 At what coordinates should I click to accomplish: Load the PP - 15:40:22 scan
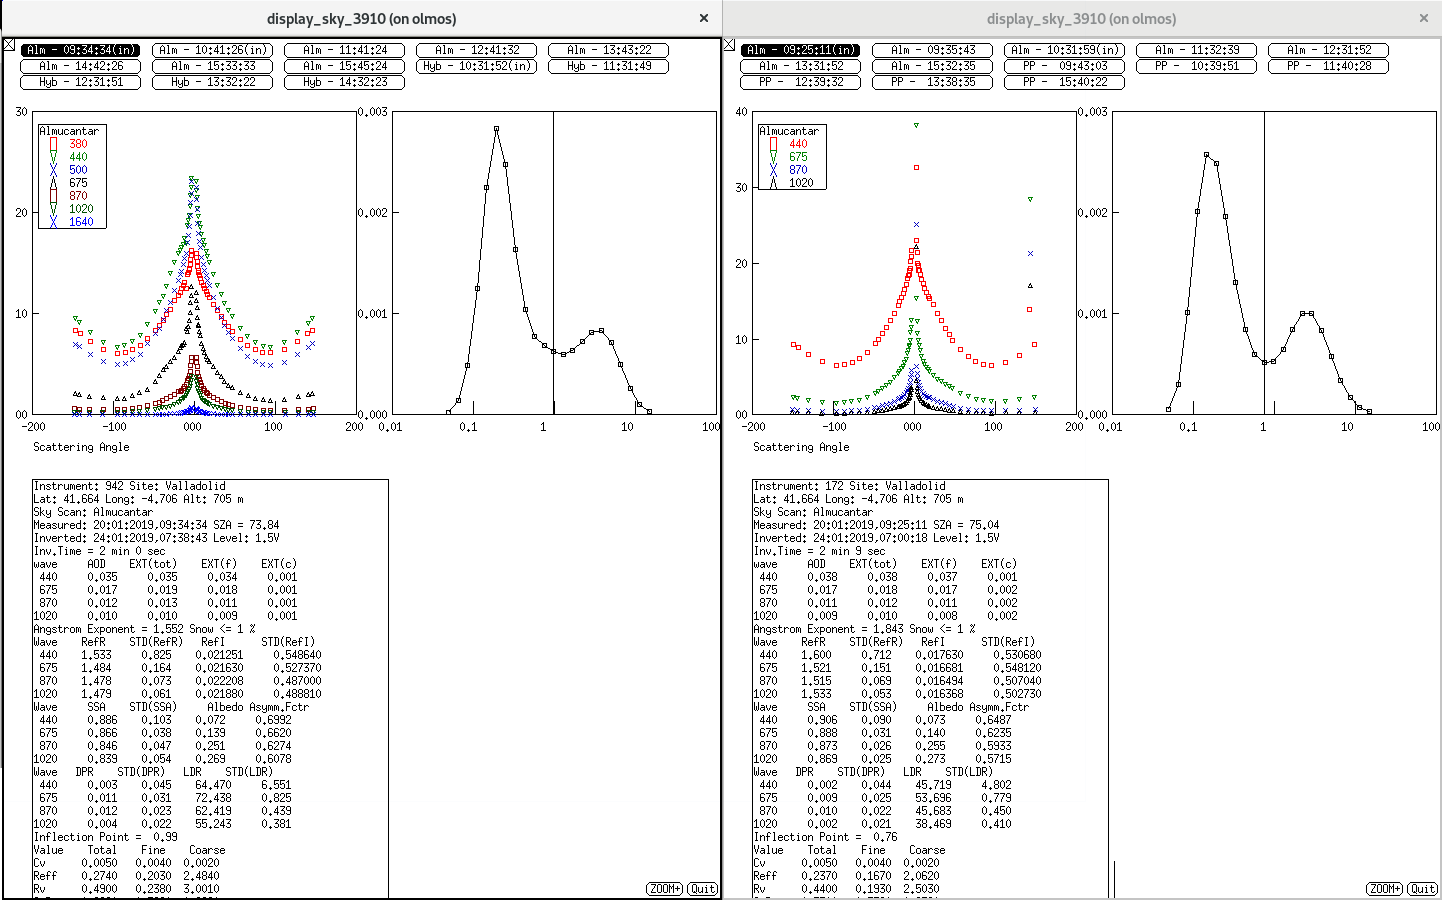click(x=1064, y=82)
